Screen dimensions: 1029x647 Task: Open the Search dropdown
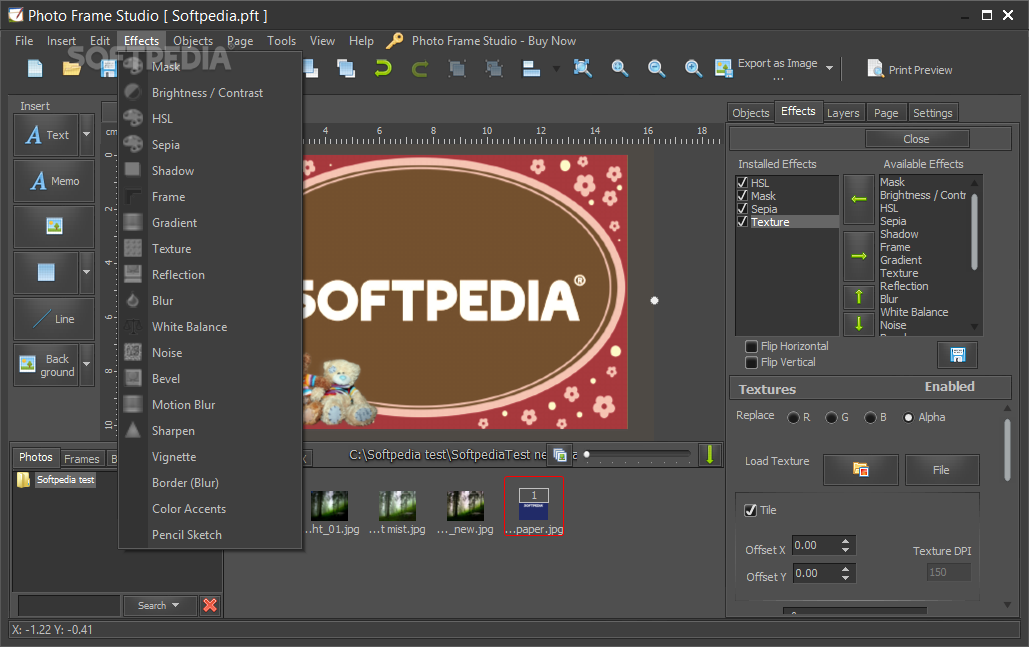(x=159, y=605)
